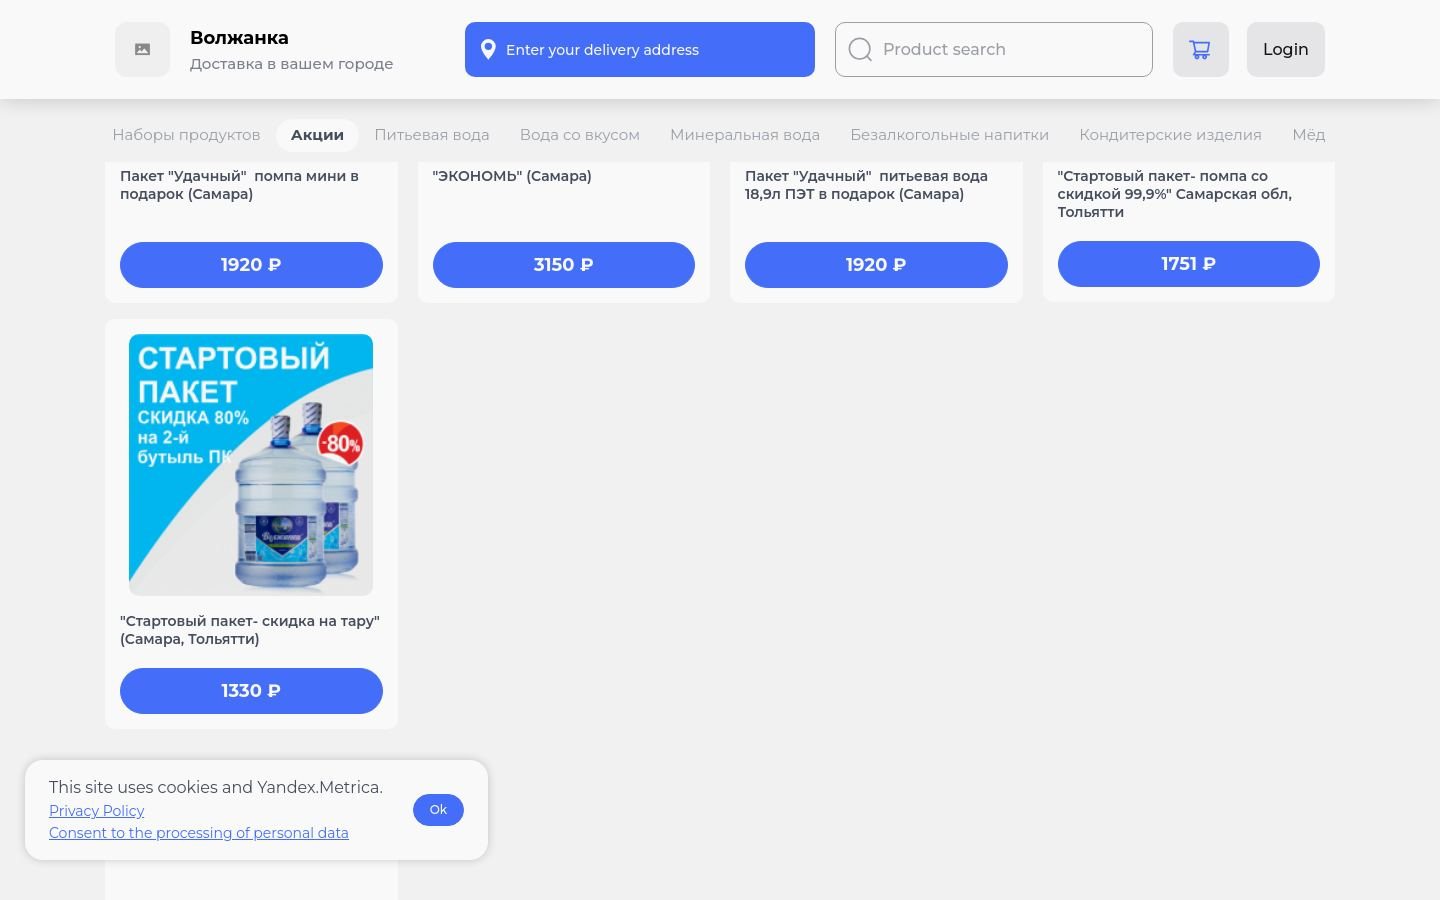
Task: Add the 3150 ₽ ЭКОНОМЬ package
Action: click(x=563, y=265)
